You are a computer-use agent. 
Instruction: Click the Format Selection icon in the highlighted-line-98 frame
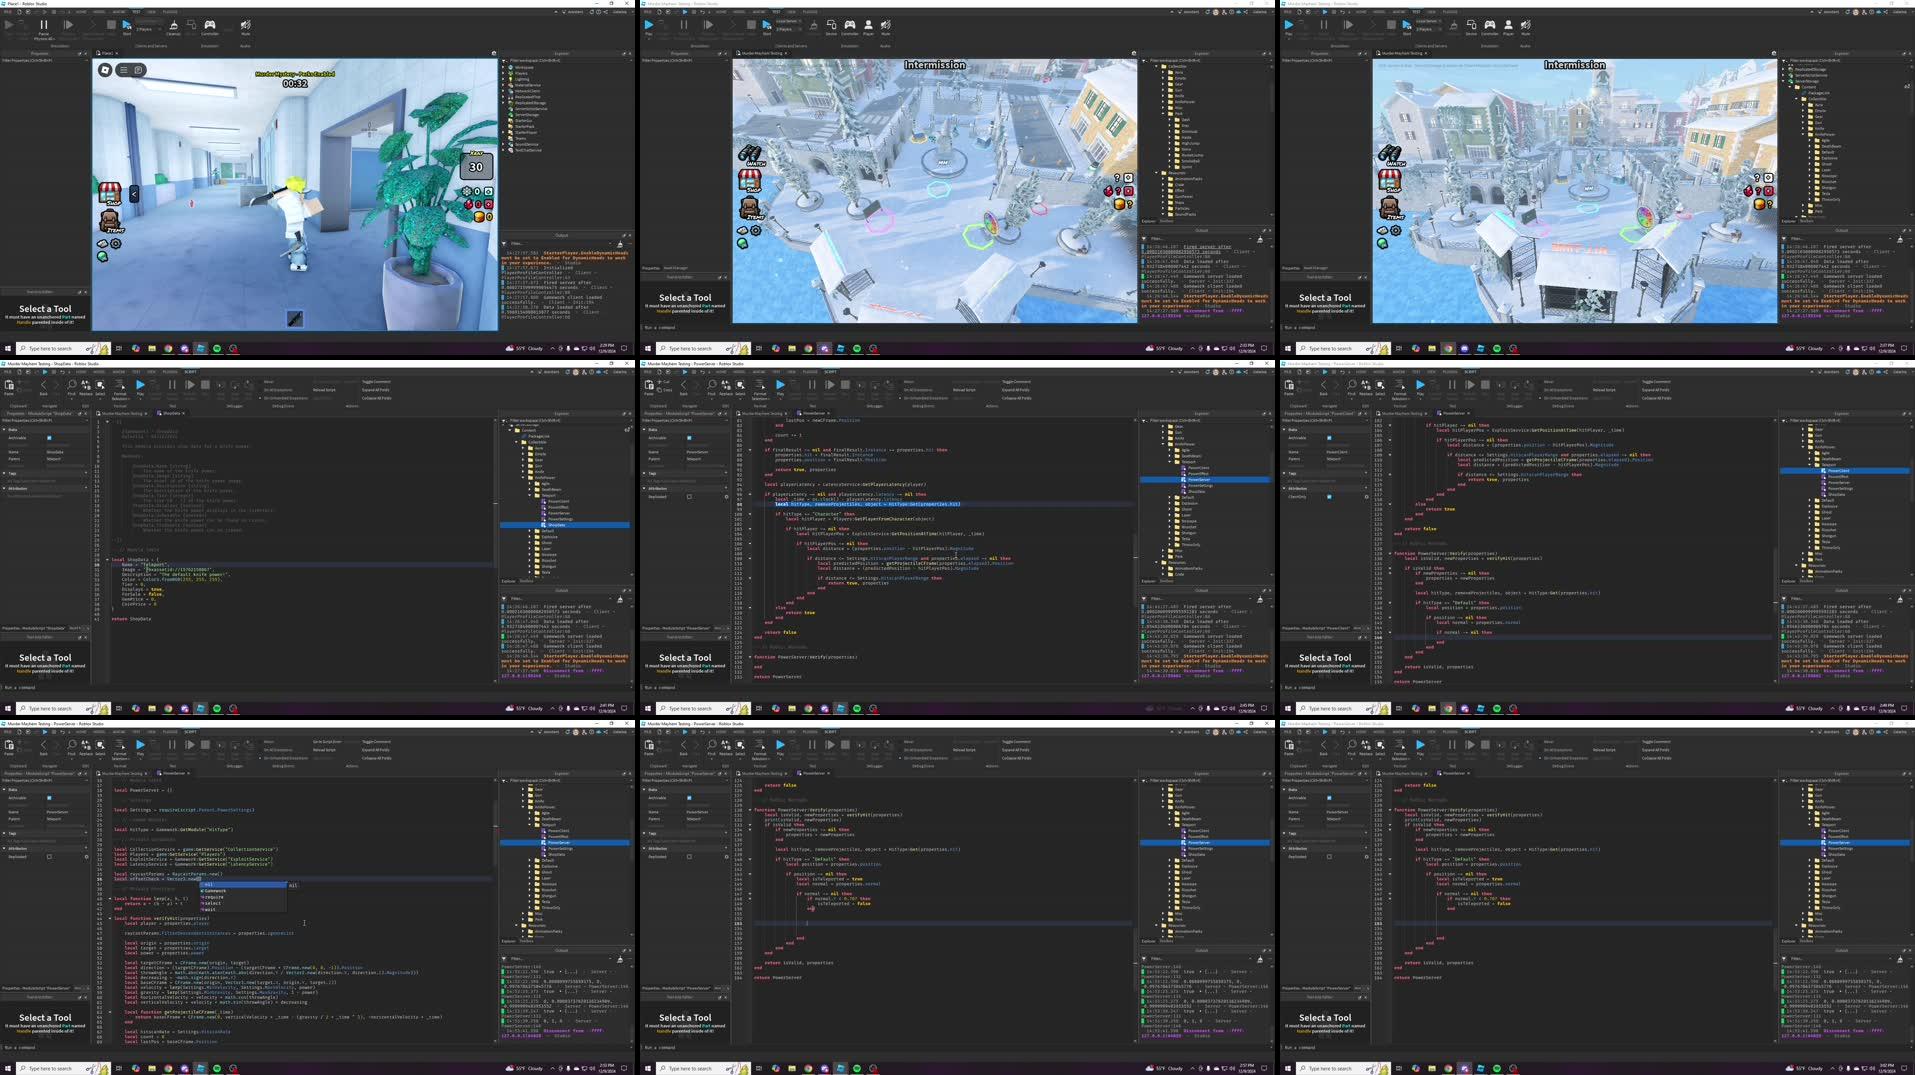[x=760, y=385]
